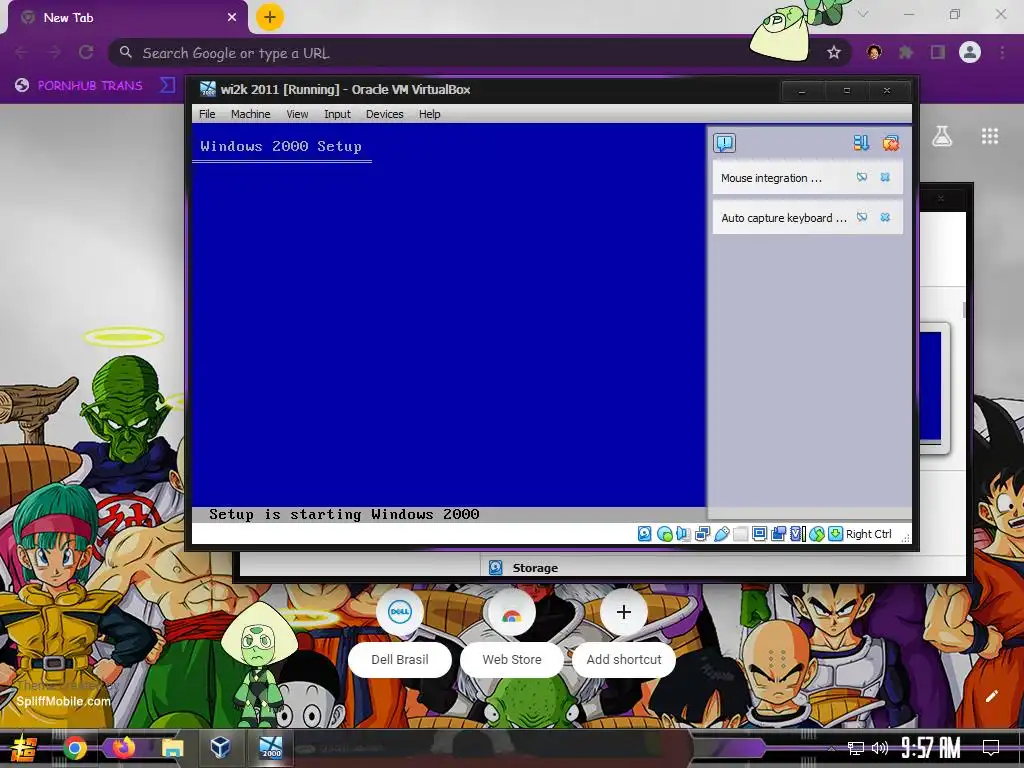Open File Explorer from the taskbar
The width and height of the screenshot is (1024, 768).
172,748
